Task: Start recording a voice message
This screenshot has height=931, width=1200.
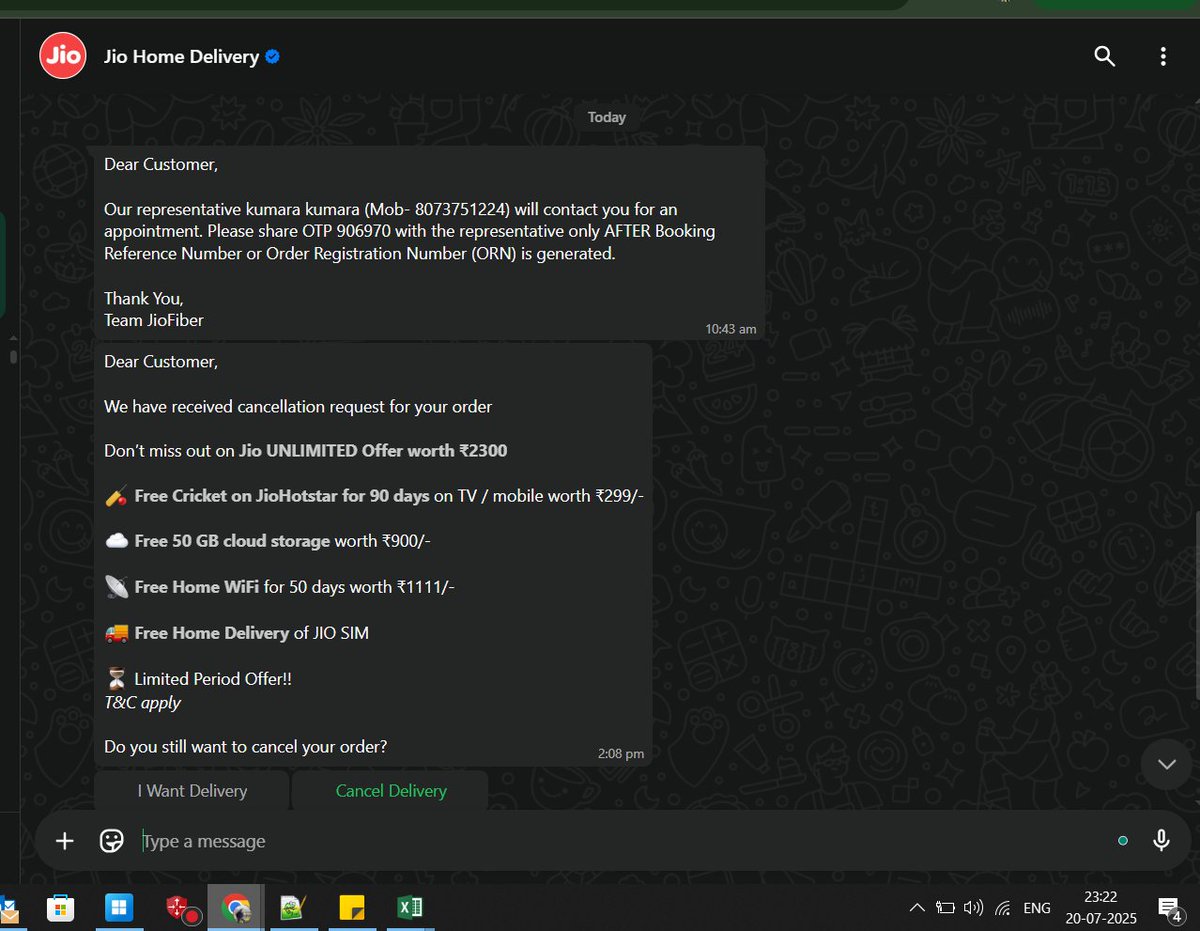Action: pyautogui.click(x=1161, y=841)
